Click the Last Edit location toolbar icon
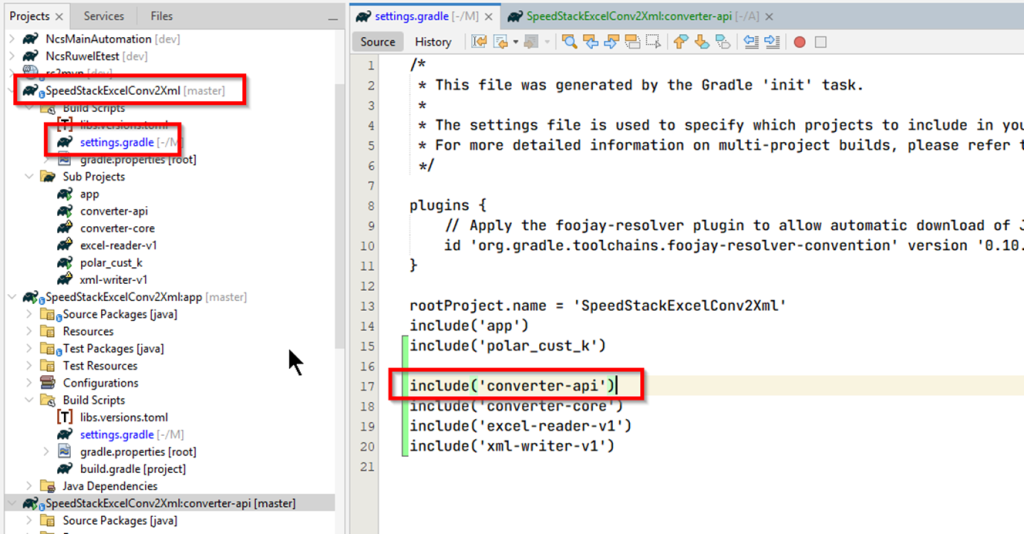 coord(479,42)
